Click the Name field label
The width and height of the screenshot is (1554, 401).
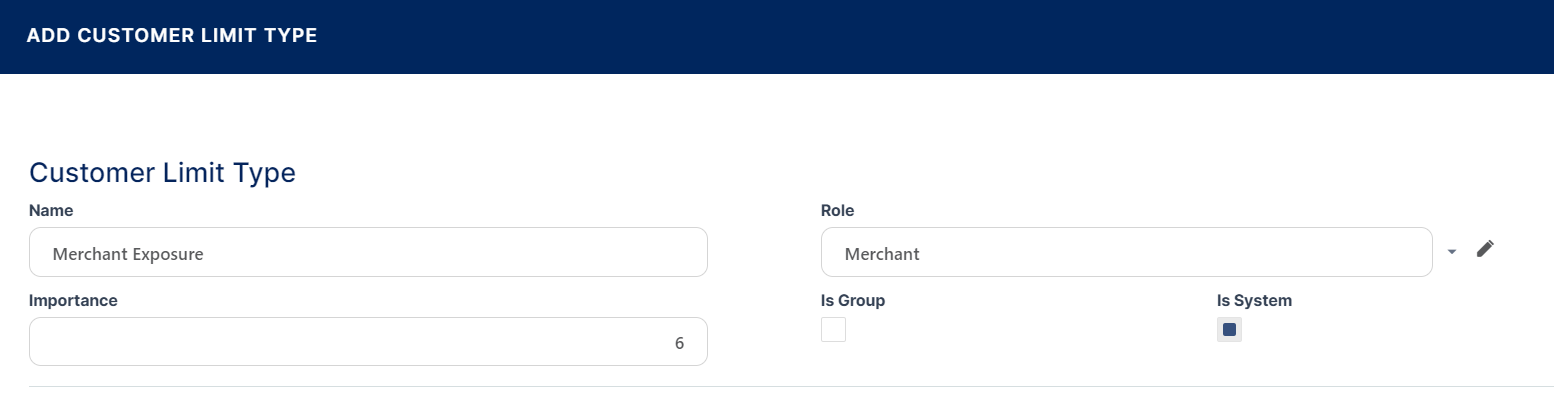[x=51, y=210]
